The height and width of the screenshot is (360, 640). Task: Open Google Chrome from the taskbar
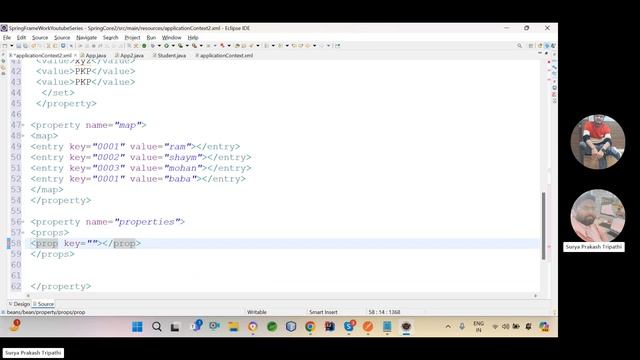[x=310, y=327]
